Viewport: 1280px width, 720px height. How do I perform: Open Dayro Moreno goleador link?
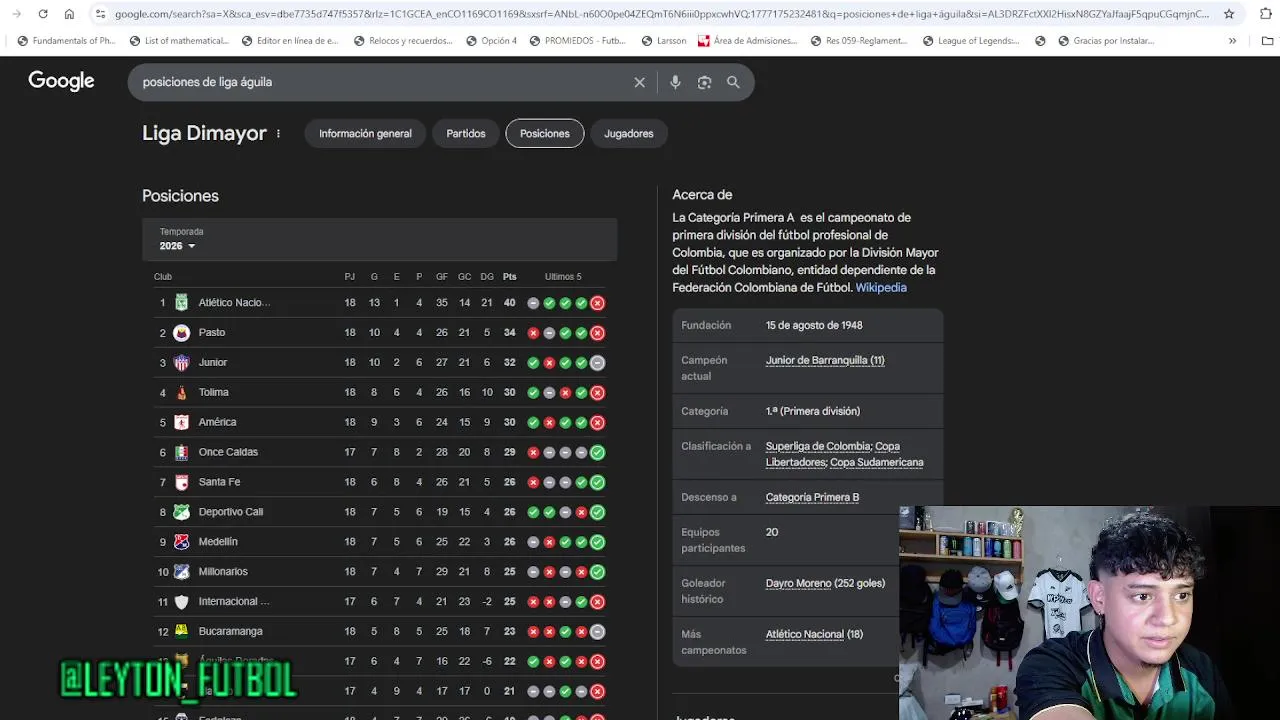click(x=798, y=584)
